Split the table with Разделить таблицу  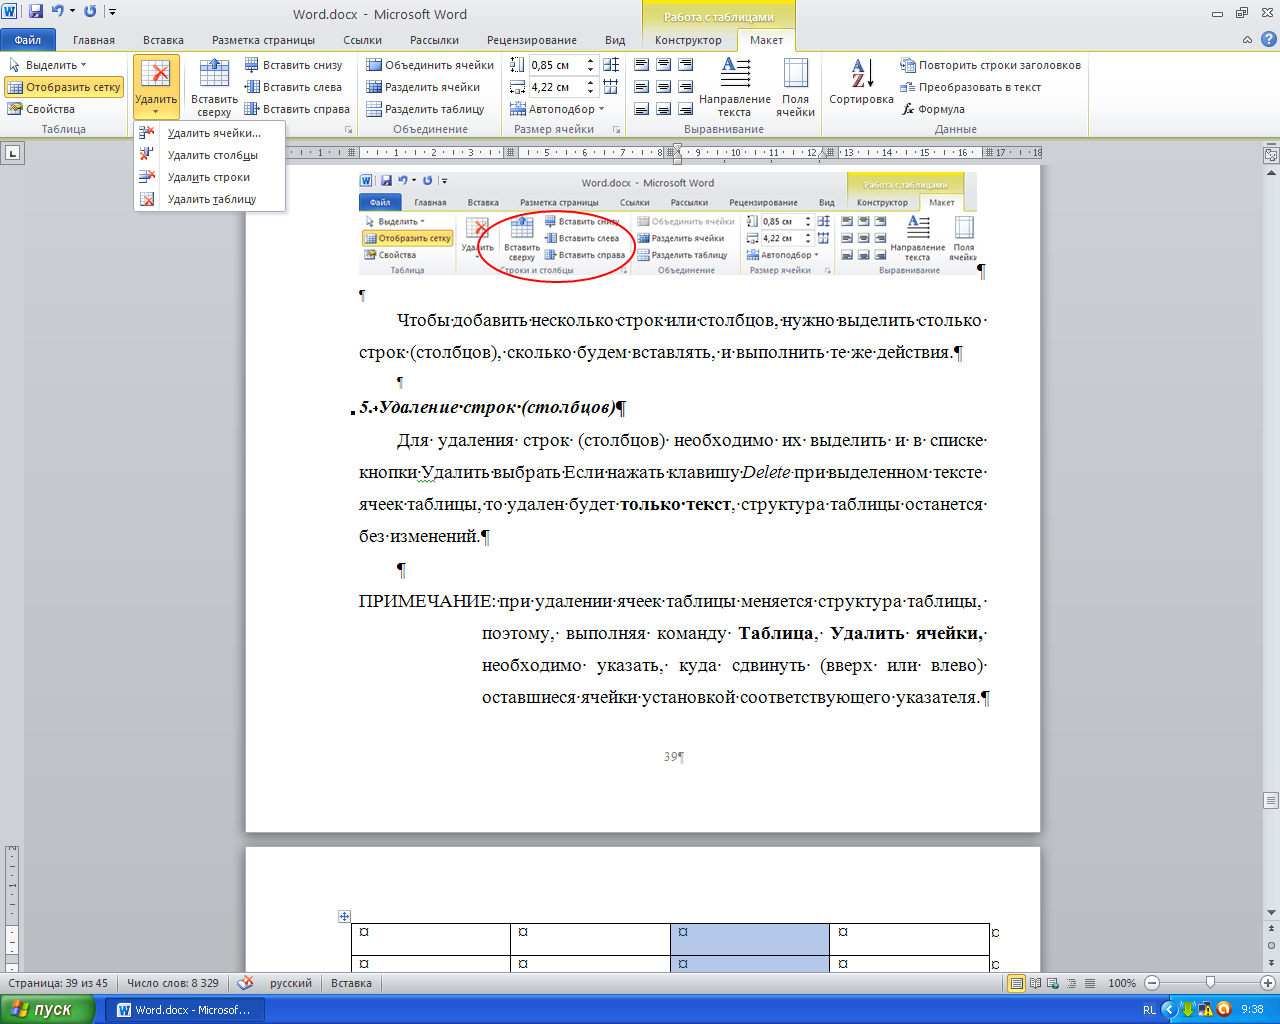pyautogui.click(x=425, y=109)
